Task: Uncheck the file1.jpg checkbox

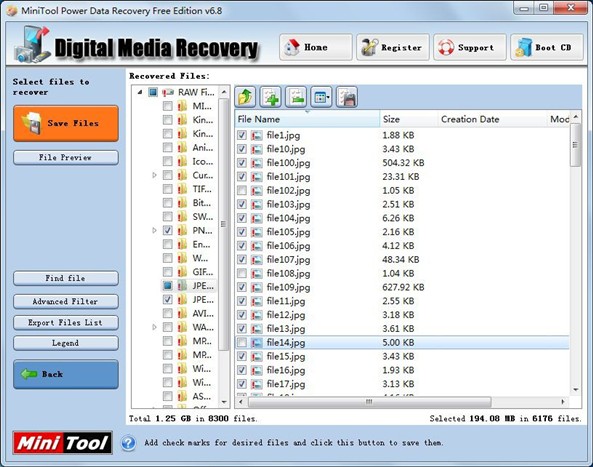Action: tap(242, 135)
